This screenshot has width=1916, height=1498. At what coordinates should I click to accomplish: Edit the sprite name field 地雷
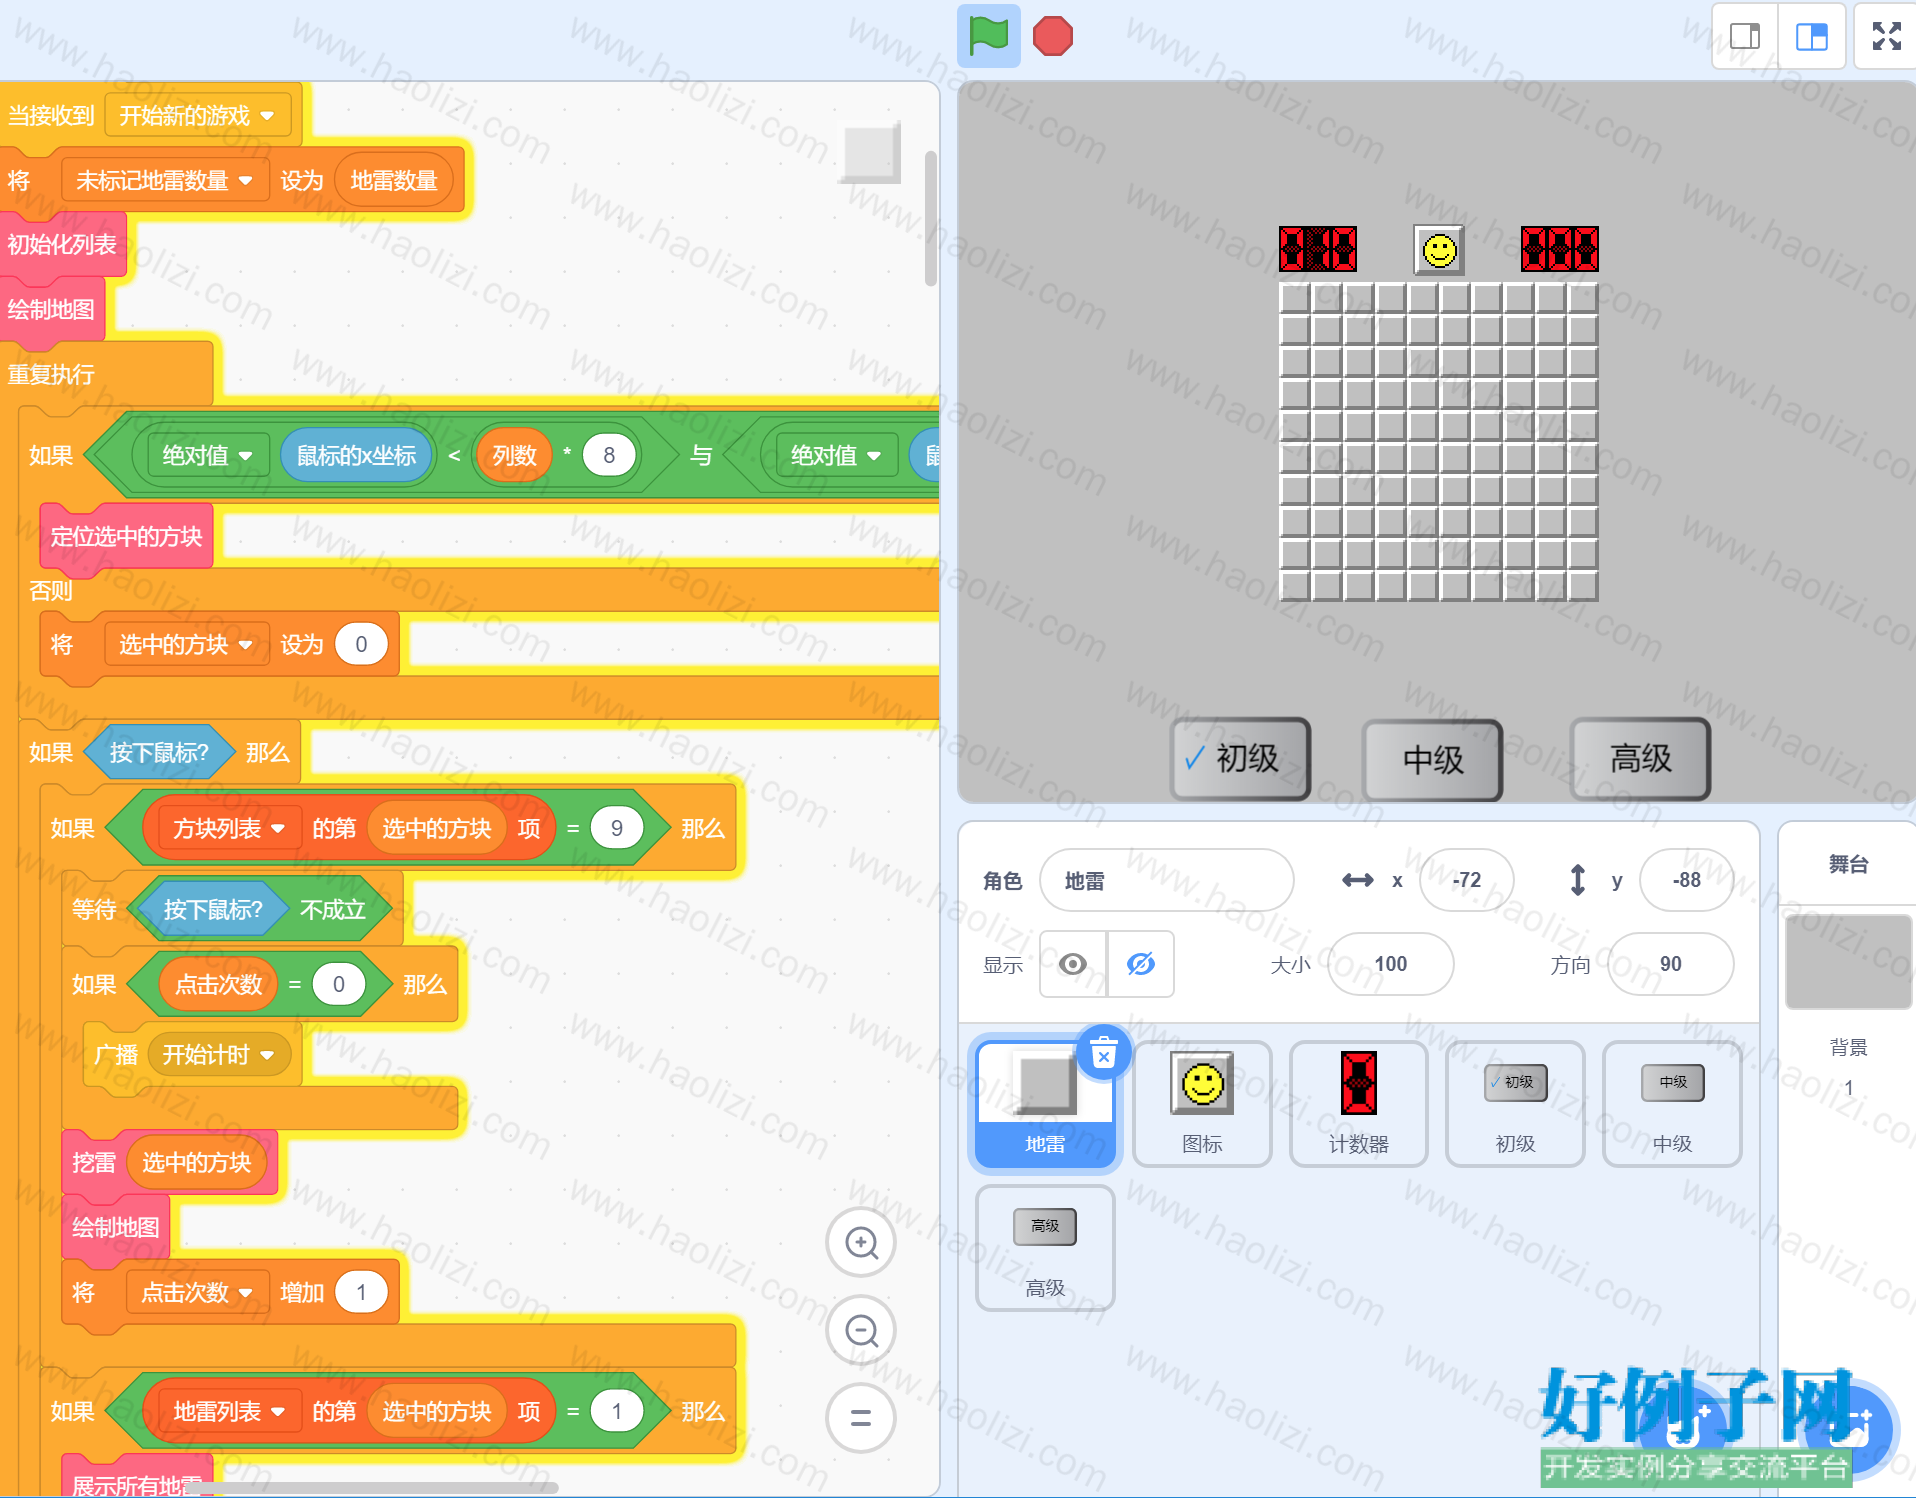tap(1167, 880)
